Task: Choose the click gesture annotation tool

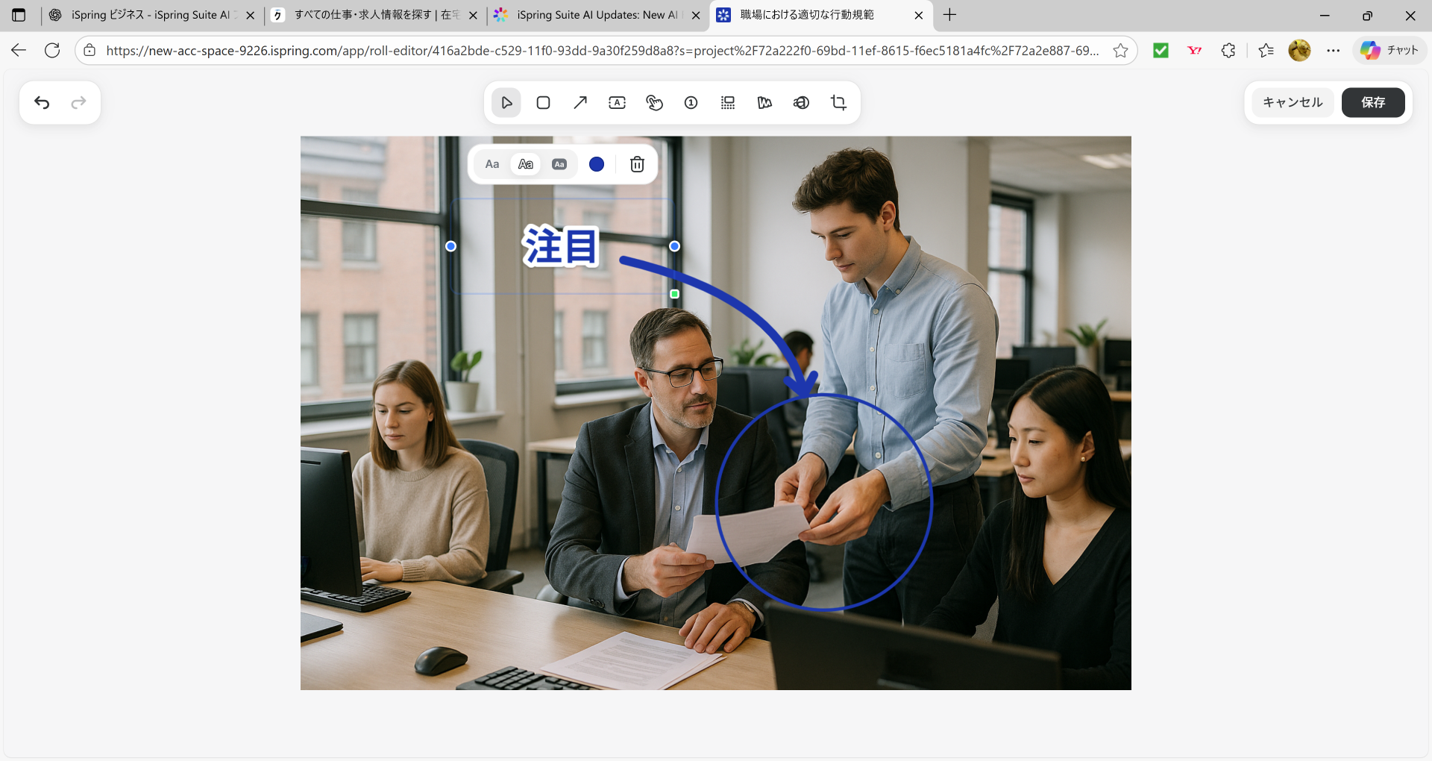Action: point(654,102)
